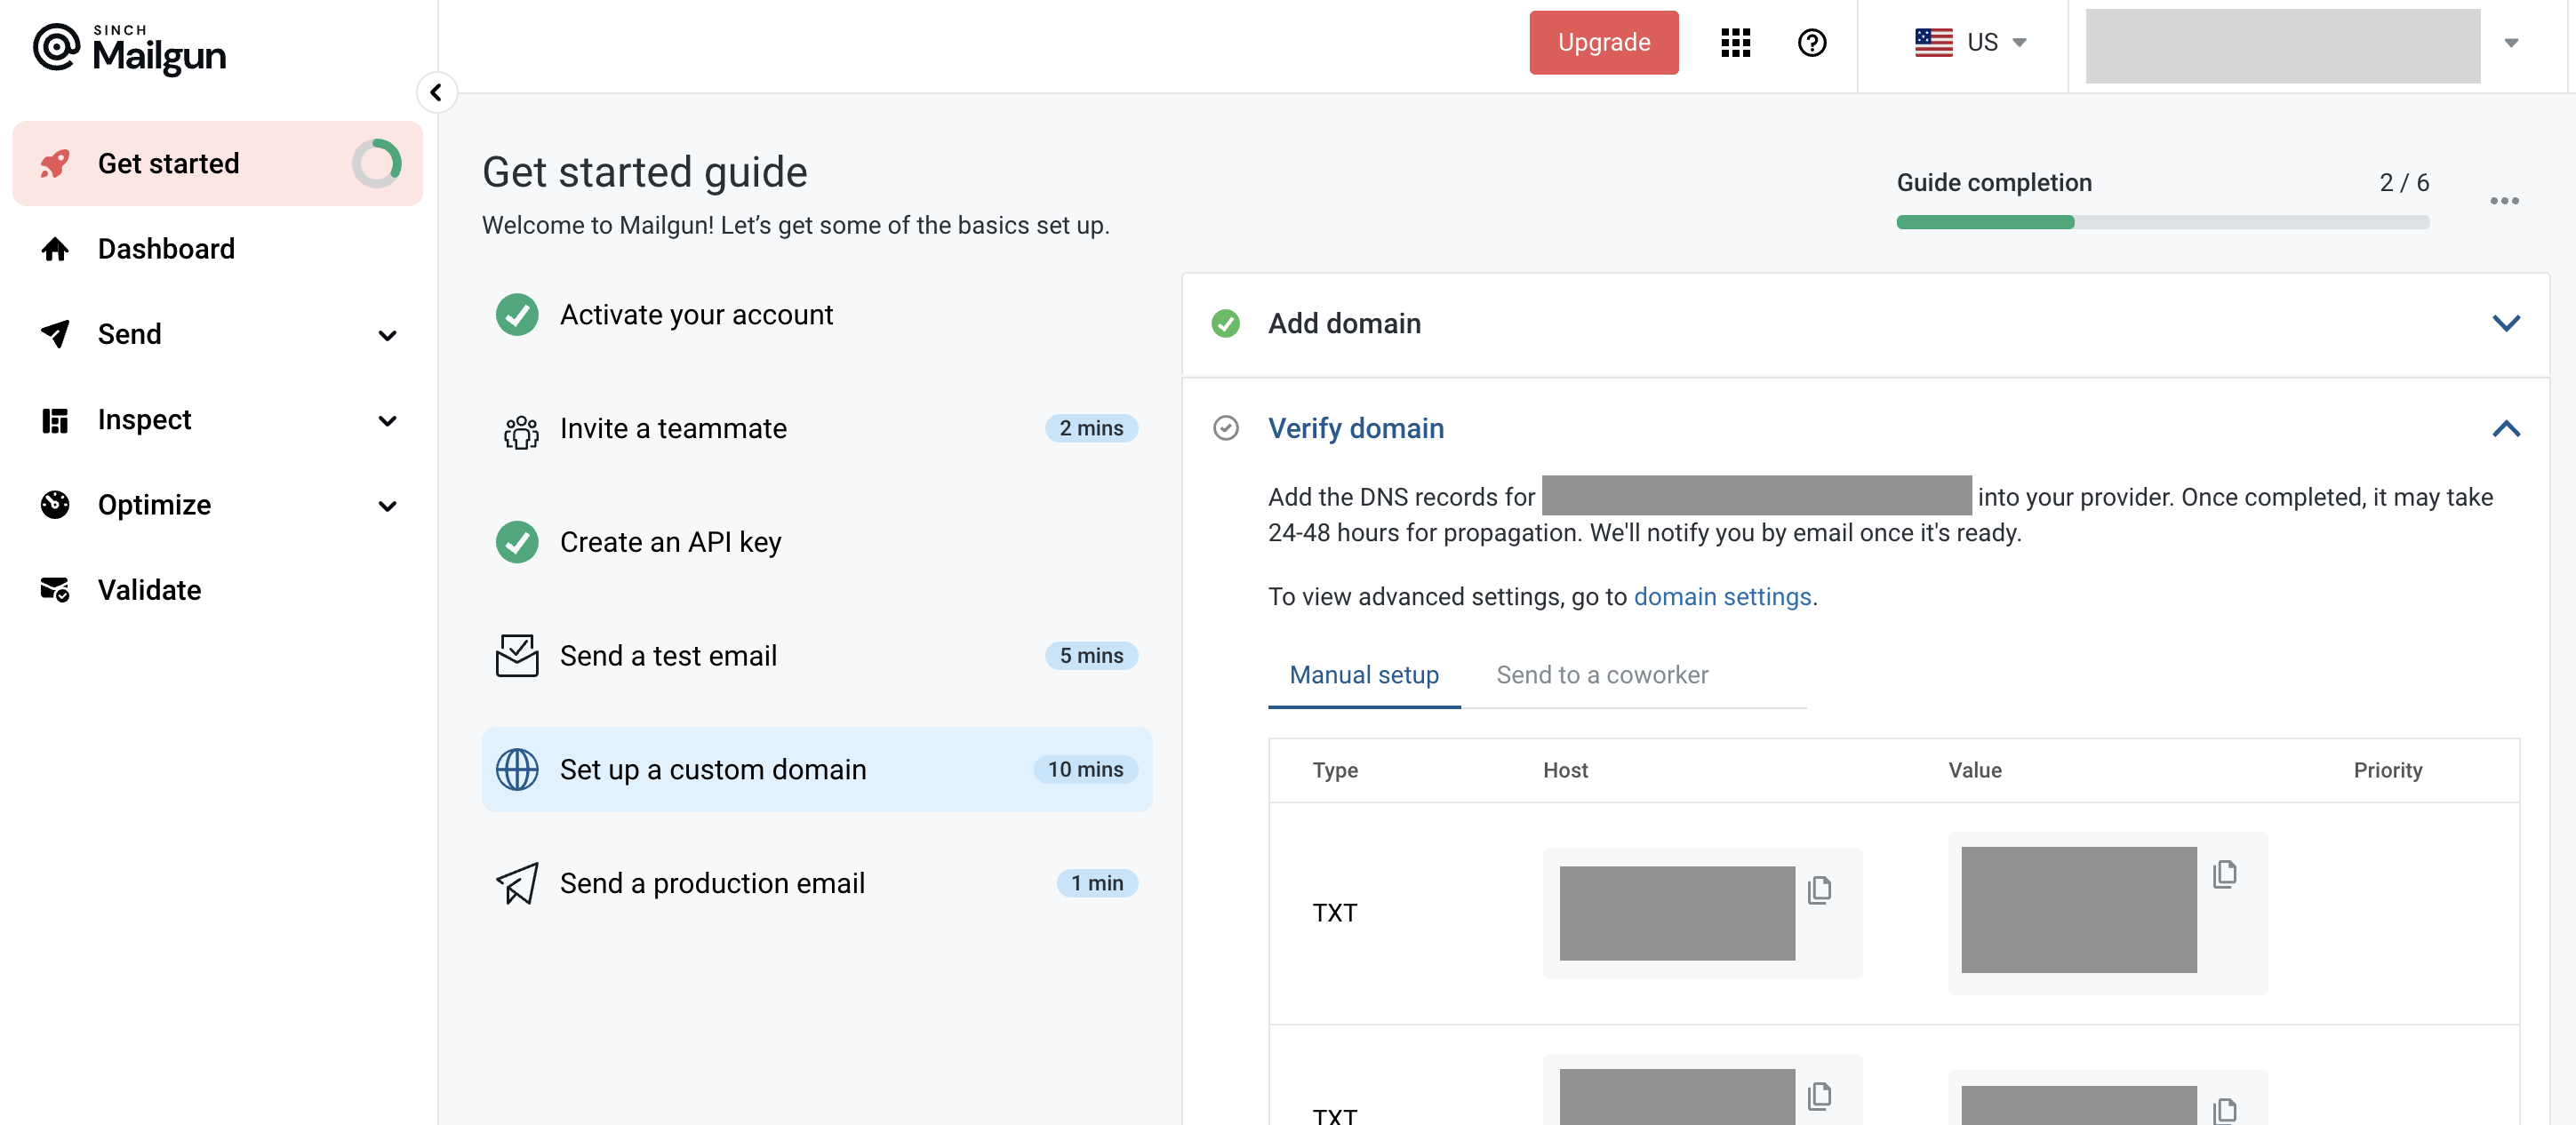Click the grey status circle beside Verify domain

pyautogui.click(x=1225, y=428)
